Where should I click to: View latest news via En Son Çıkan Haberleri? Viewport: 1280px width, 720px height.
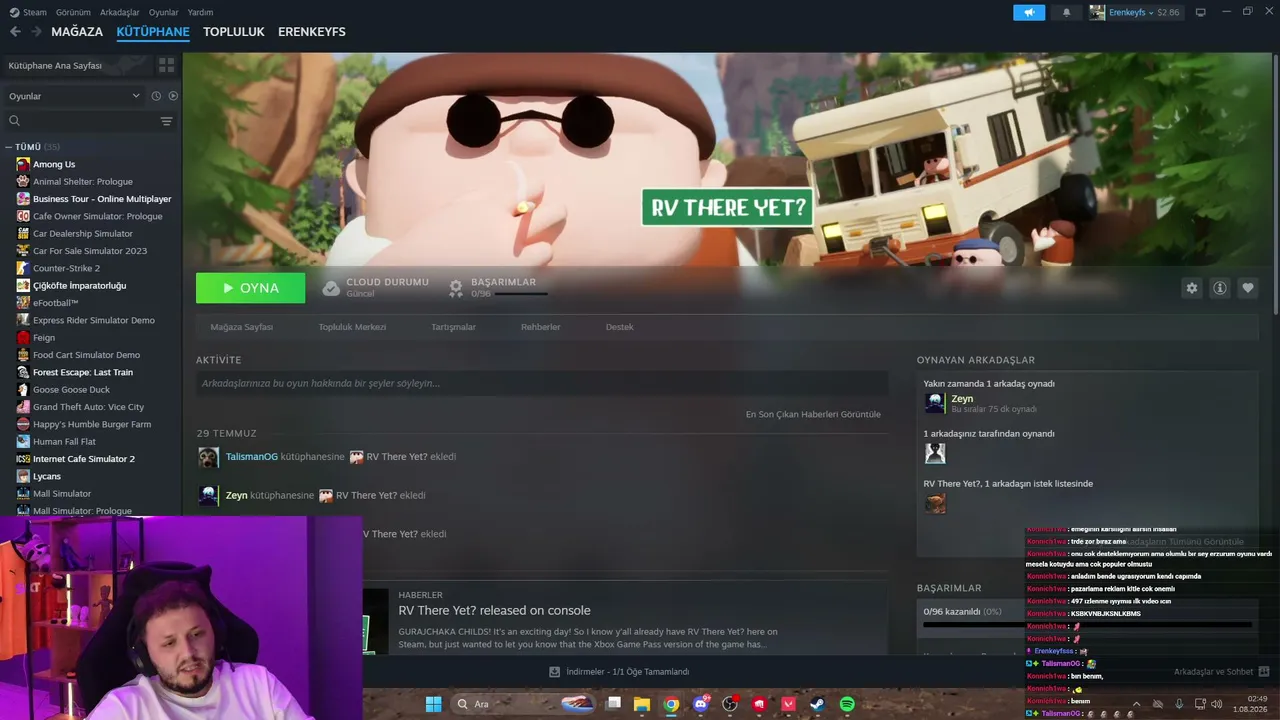813,414
